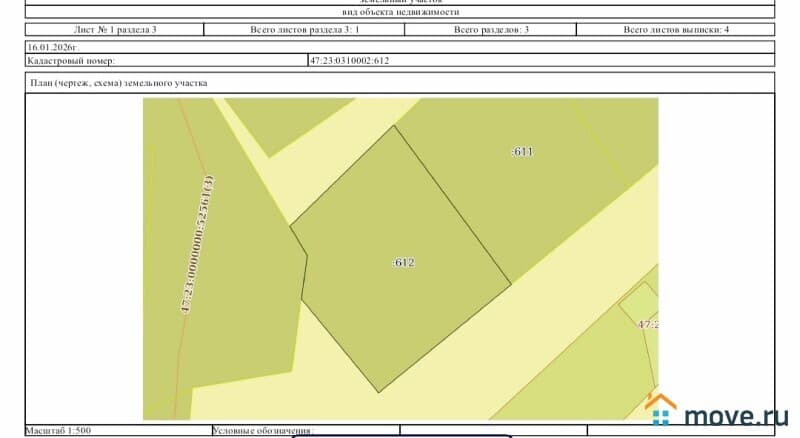Screen dimensions: 800x438
Task: Click the Кадастровый номер field label
Action: click(x=69, y=61)
